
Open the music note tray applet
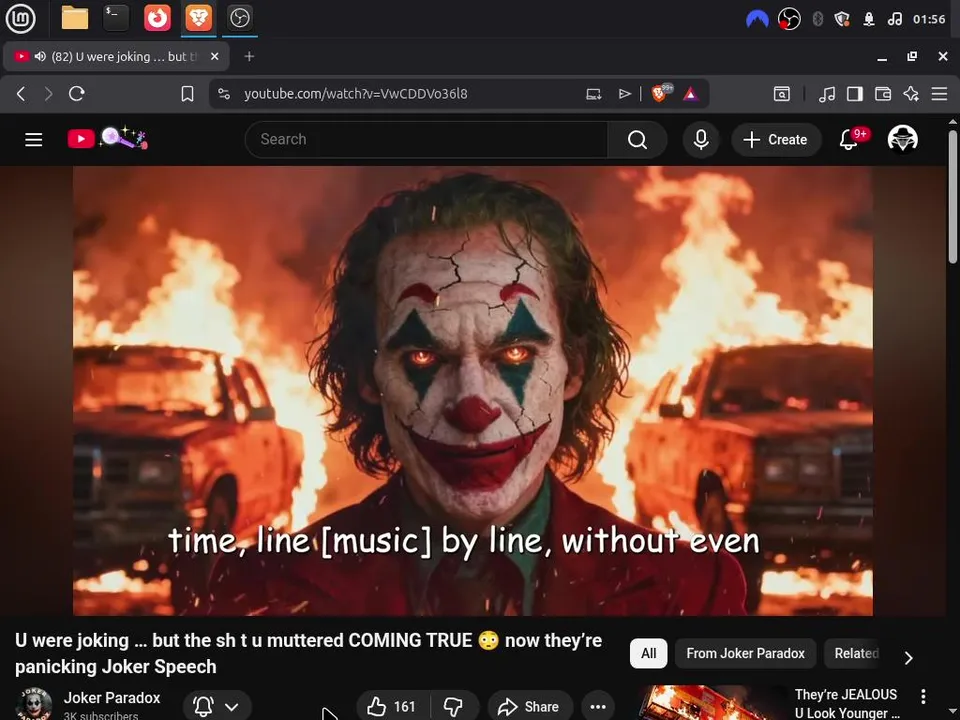[895, 20]
